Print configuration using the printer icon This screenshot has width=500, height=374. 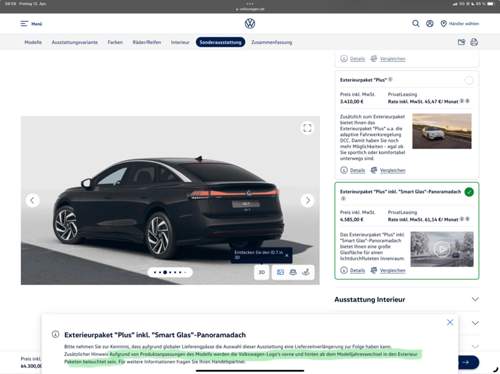click(474, 42)
